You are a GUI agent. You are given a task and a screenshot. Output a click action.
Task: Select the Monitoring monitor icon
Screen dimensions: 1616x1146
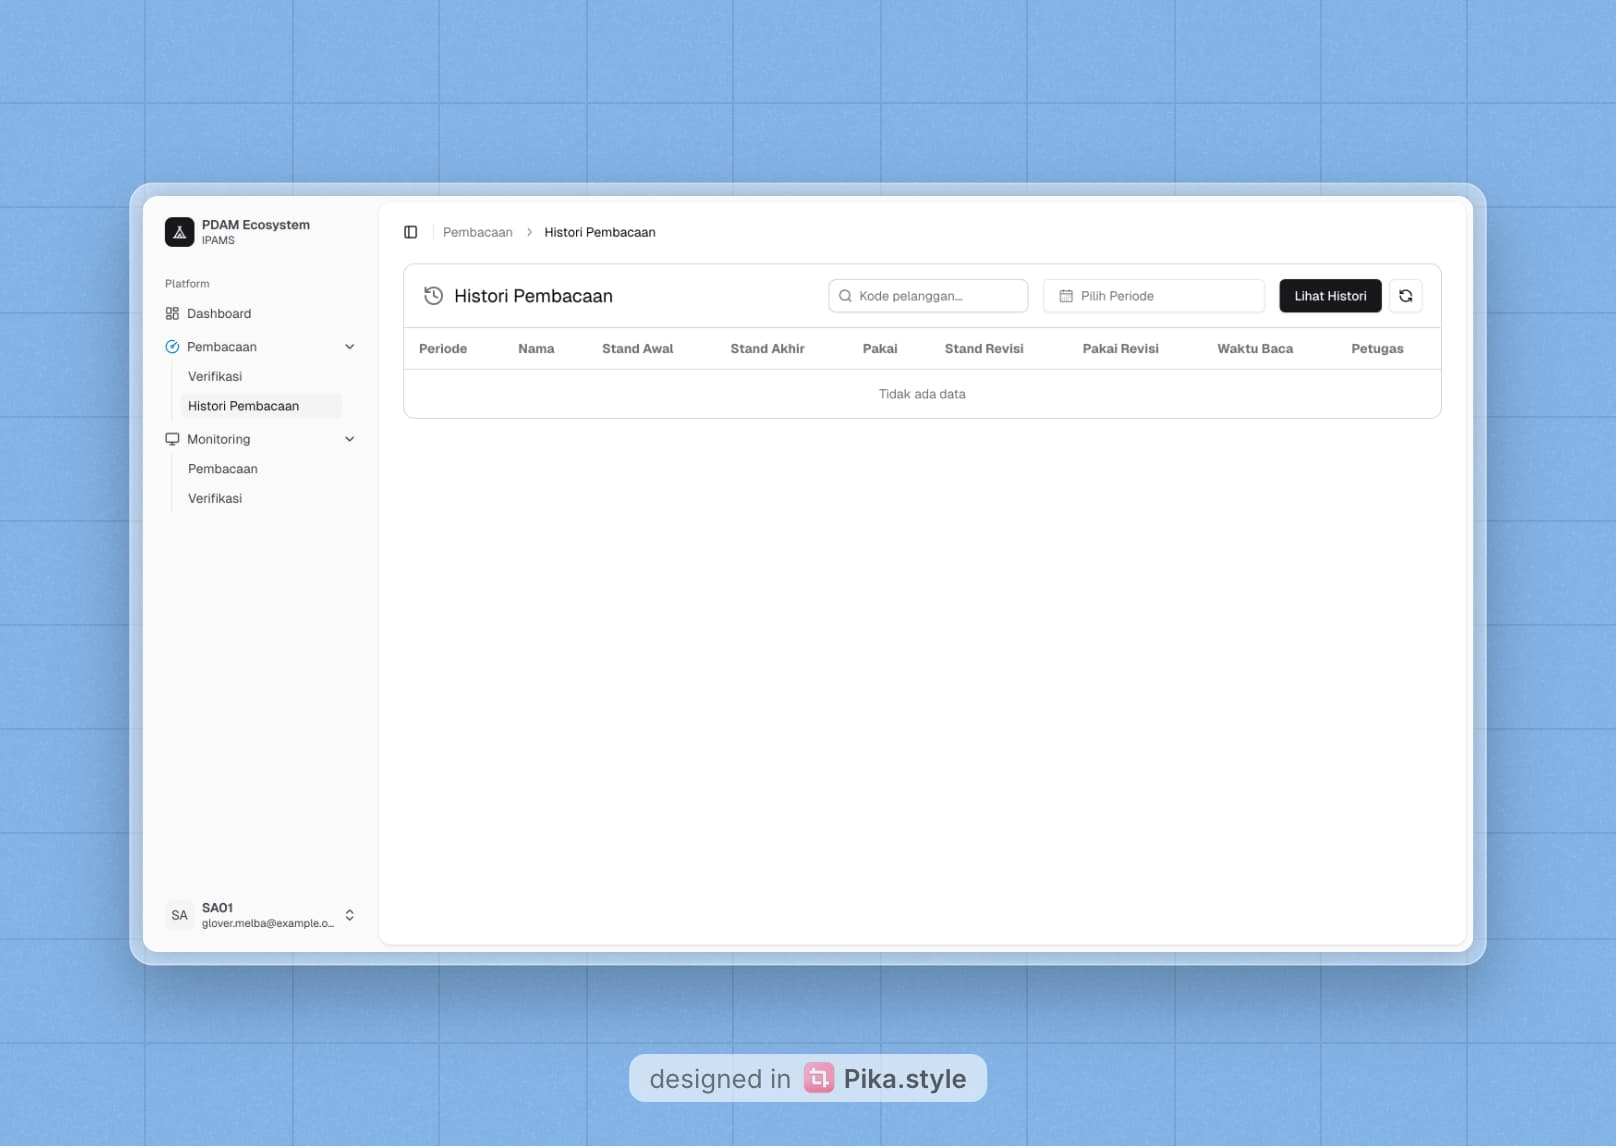(x=170, y=438)
